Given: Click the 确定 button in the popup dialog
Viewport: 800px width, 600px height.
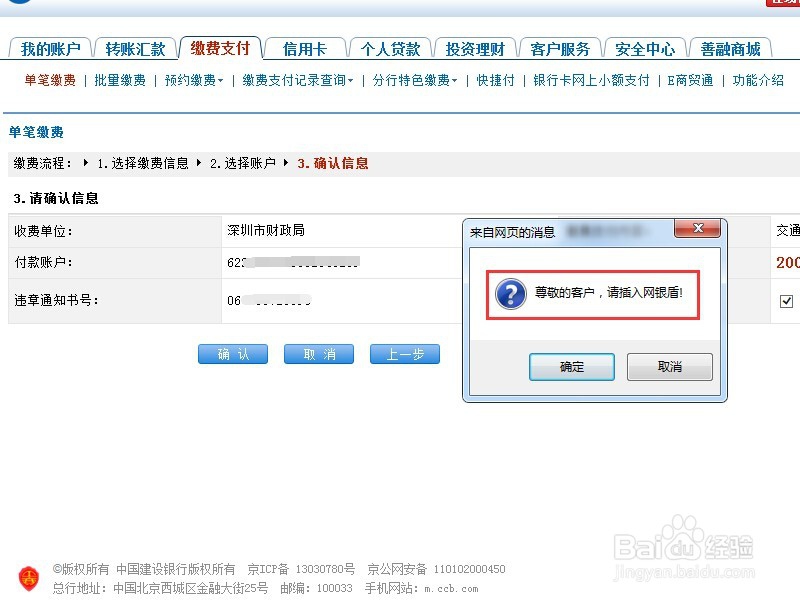Looking at the screenshot, I should point(572,367).
